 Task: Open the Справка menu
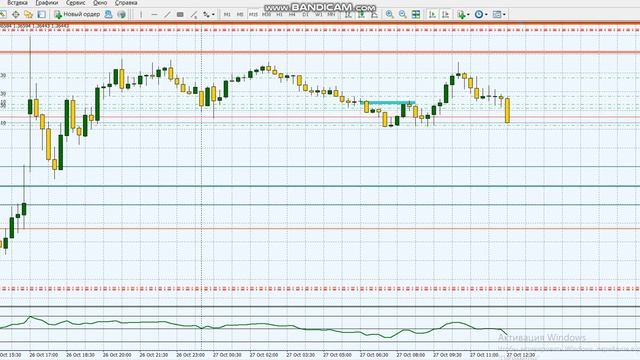[x=126, y=2]
